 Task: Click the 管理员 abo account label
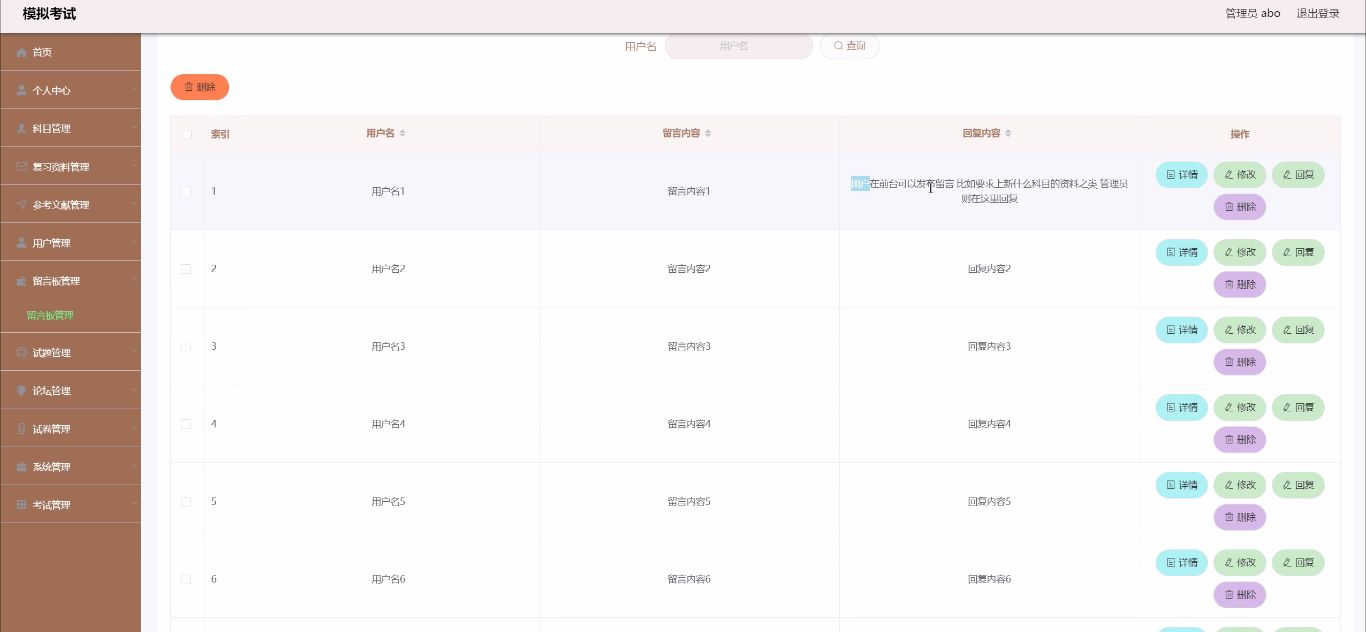pos(1252,14)
